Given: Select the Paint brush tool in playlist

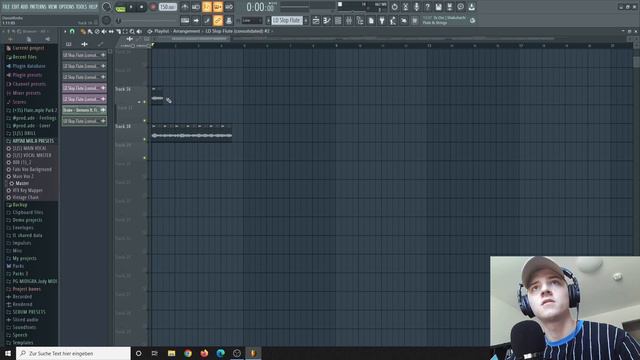Looking at the screenshot, I should (90, 31).
